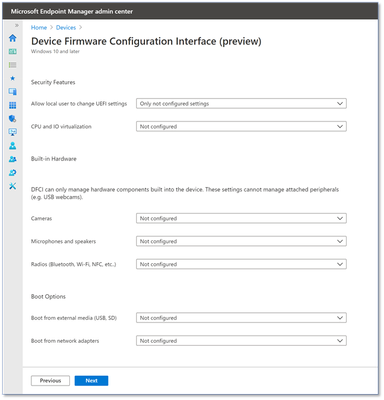Click the Previous button
This screenshot has width=384, height=400.
pos(50,381)
